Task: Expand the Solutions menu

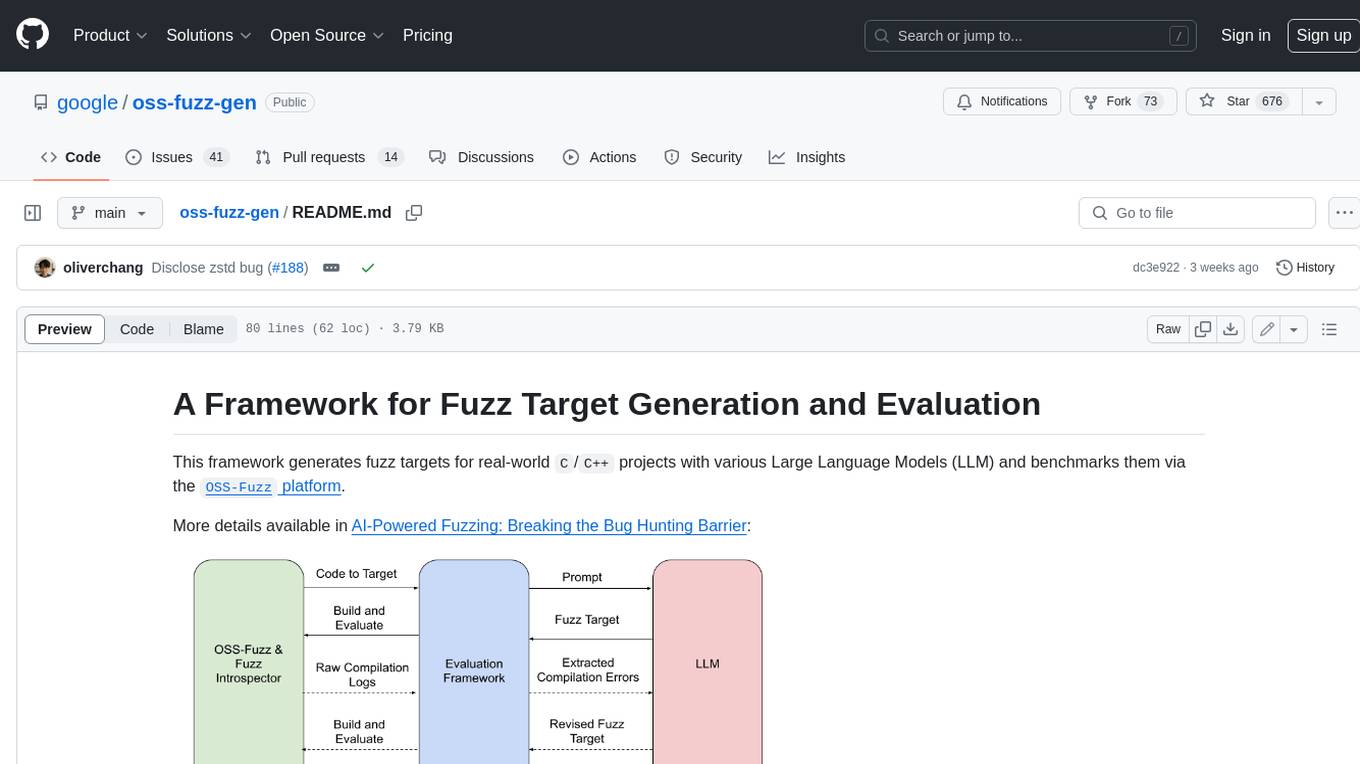Action: tap(209, 35)
